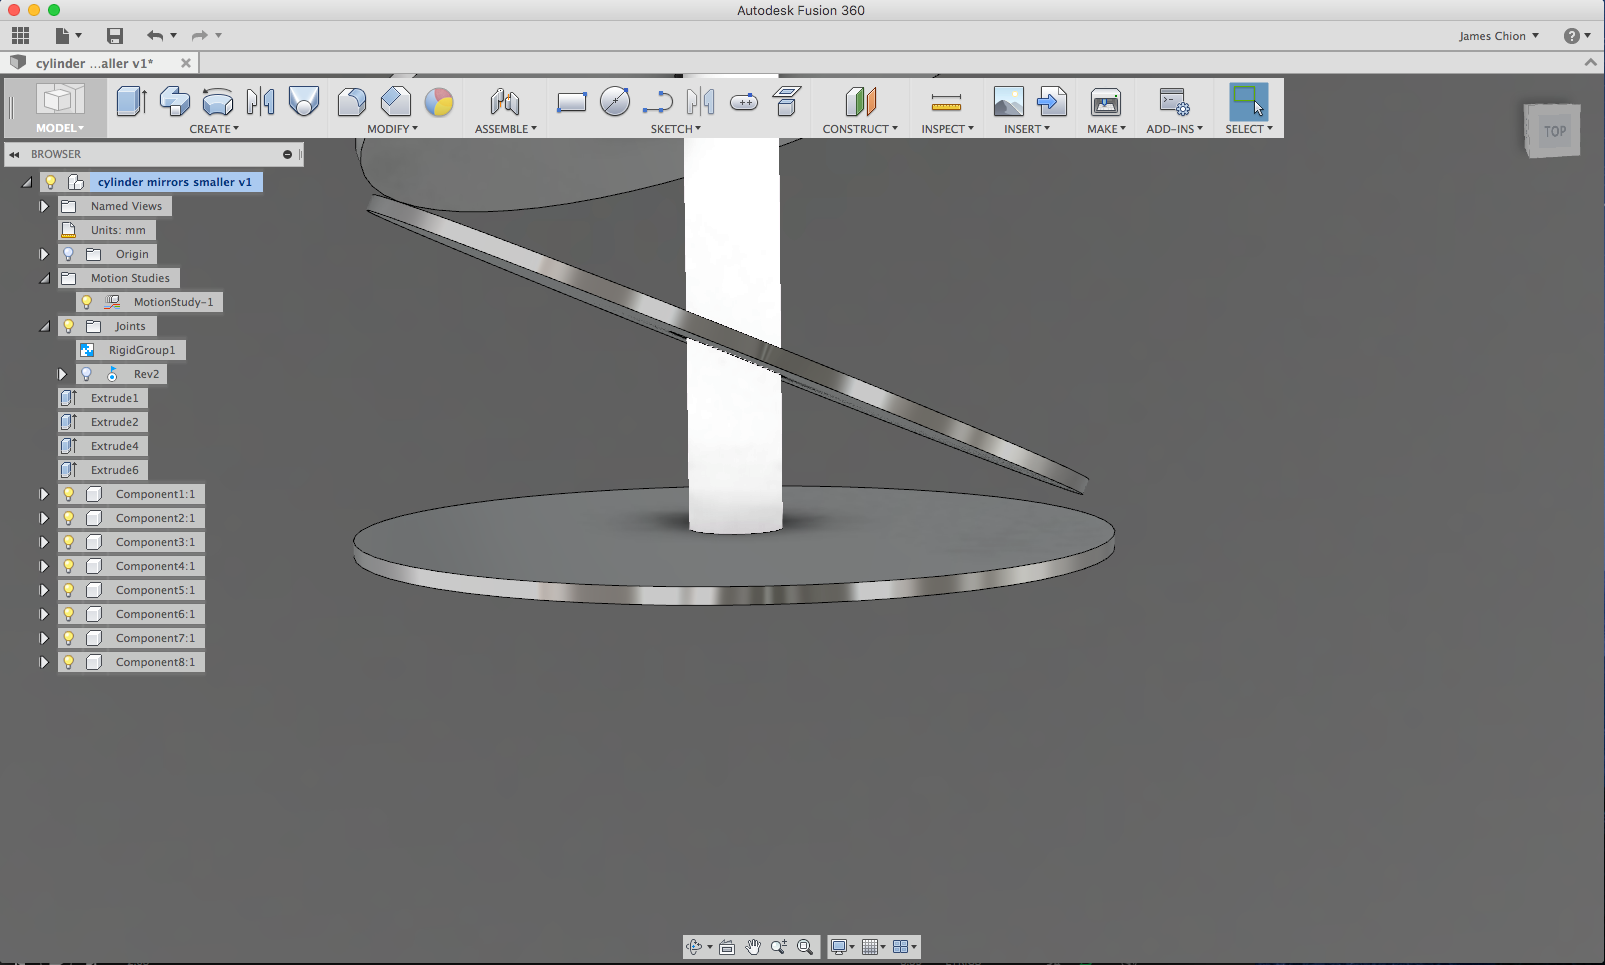Expand the Named Views folder

click(x=43, y=205)
